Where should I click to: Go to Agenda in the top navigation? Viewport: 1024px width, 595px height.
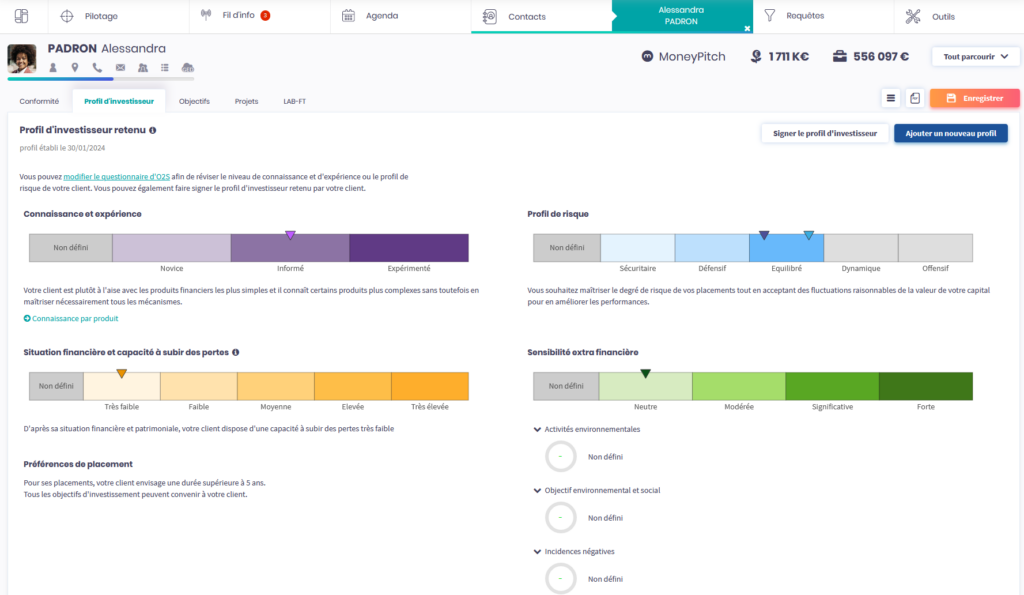[x=381, y=16]
